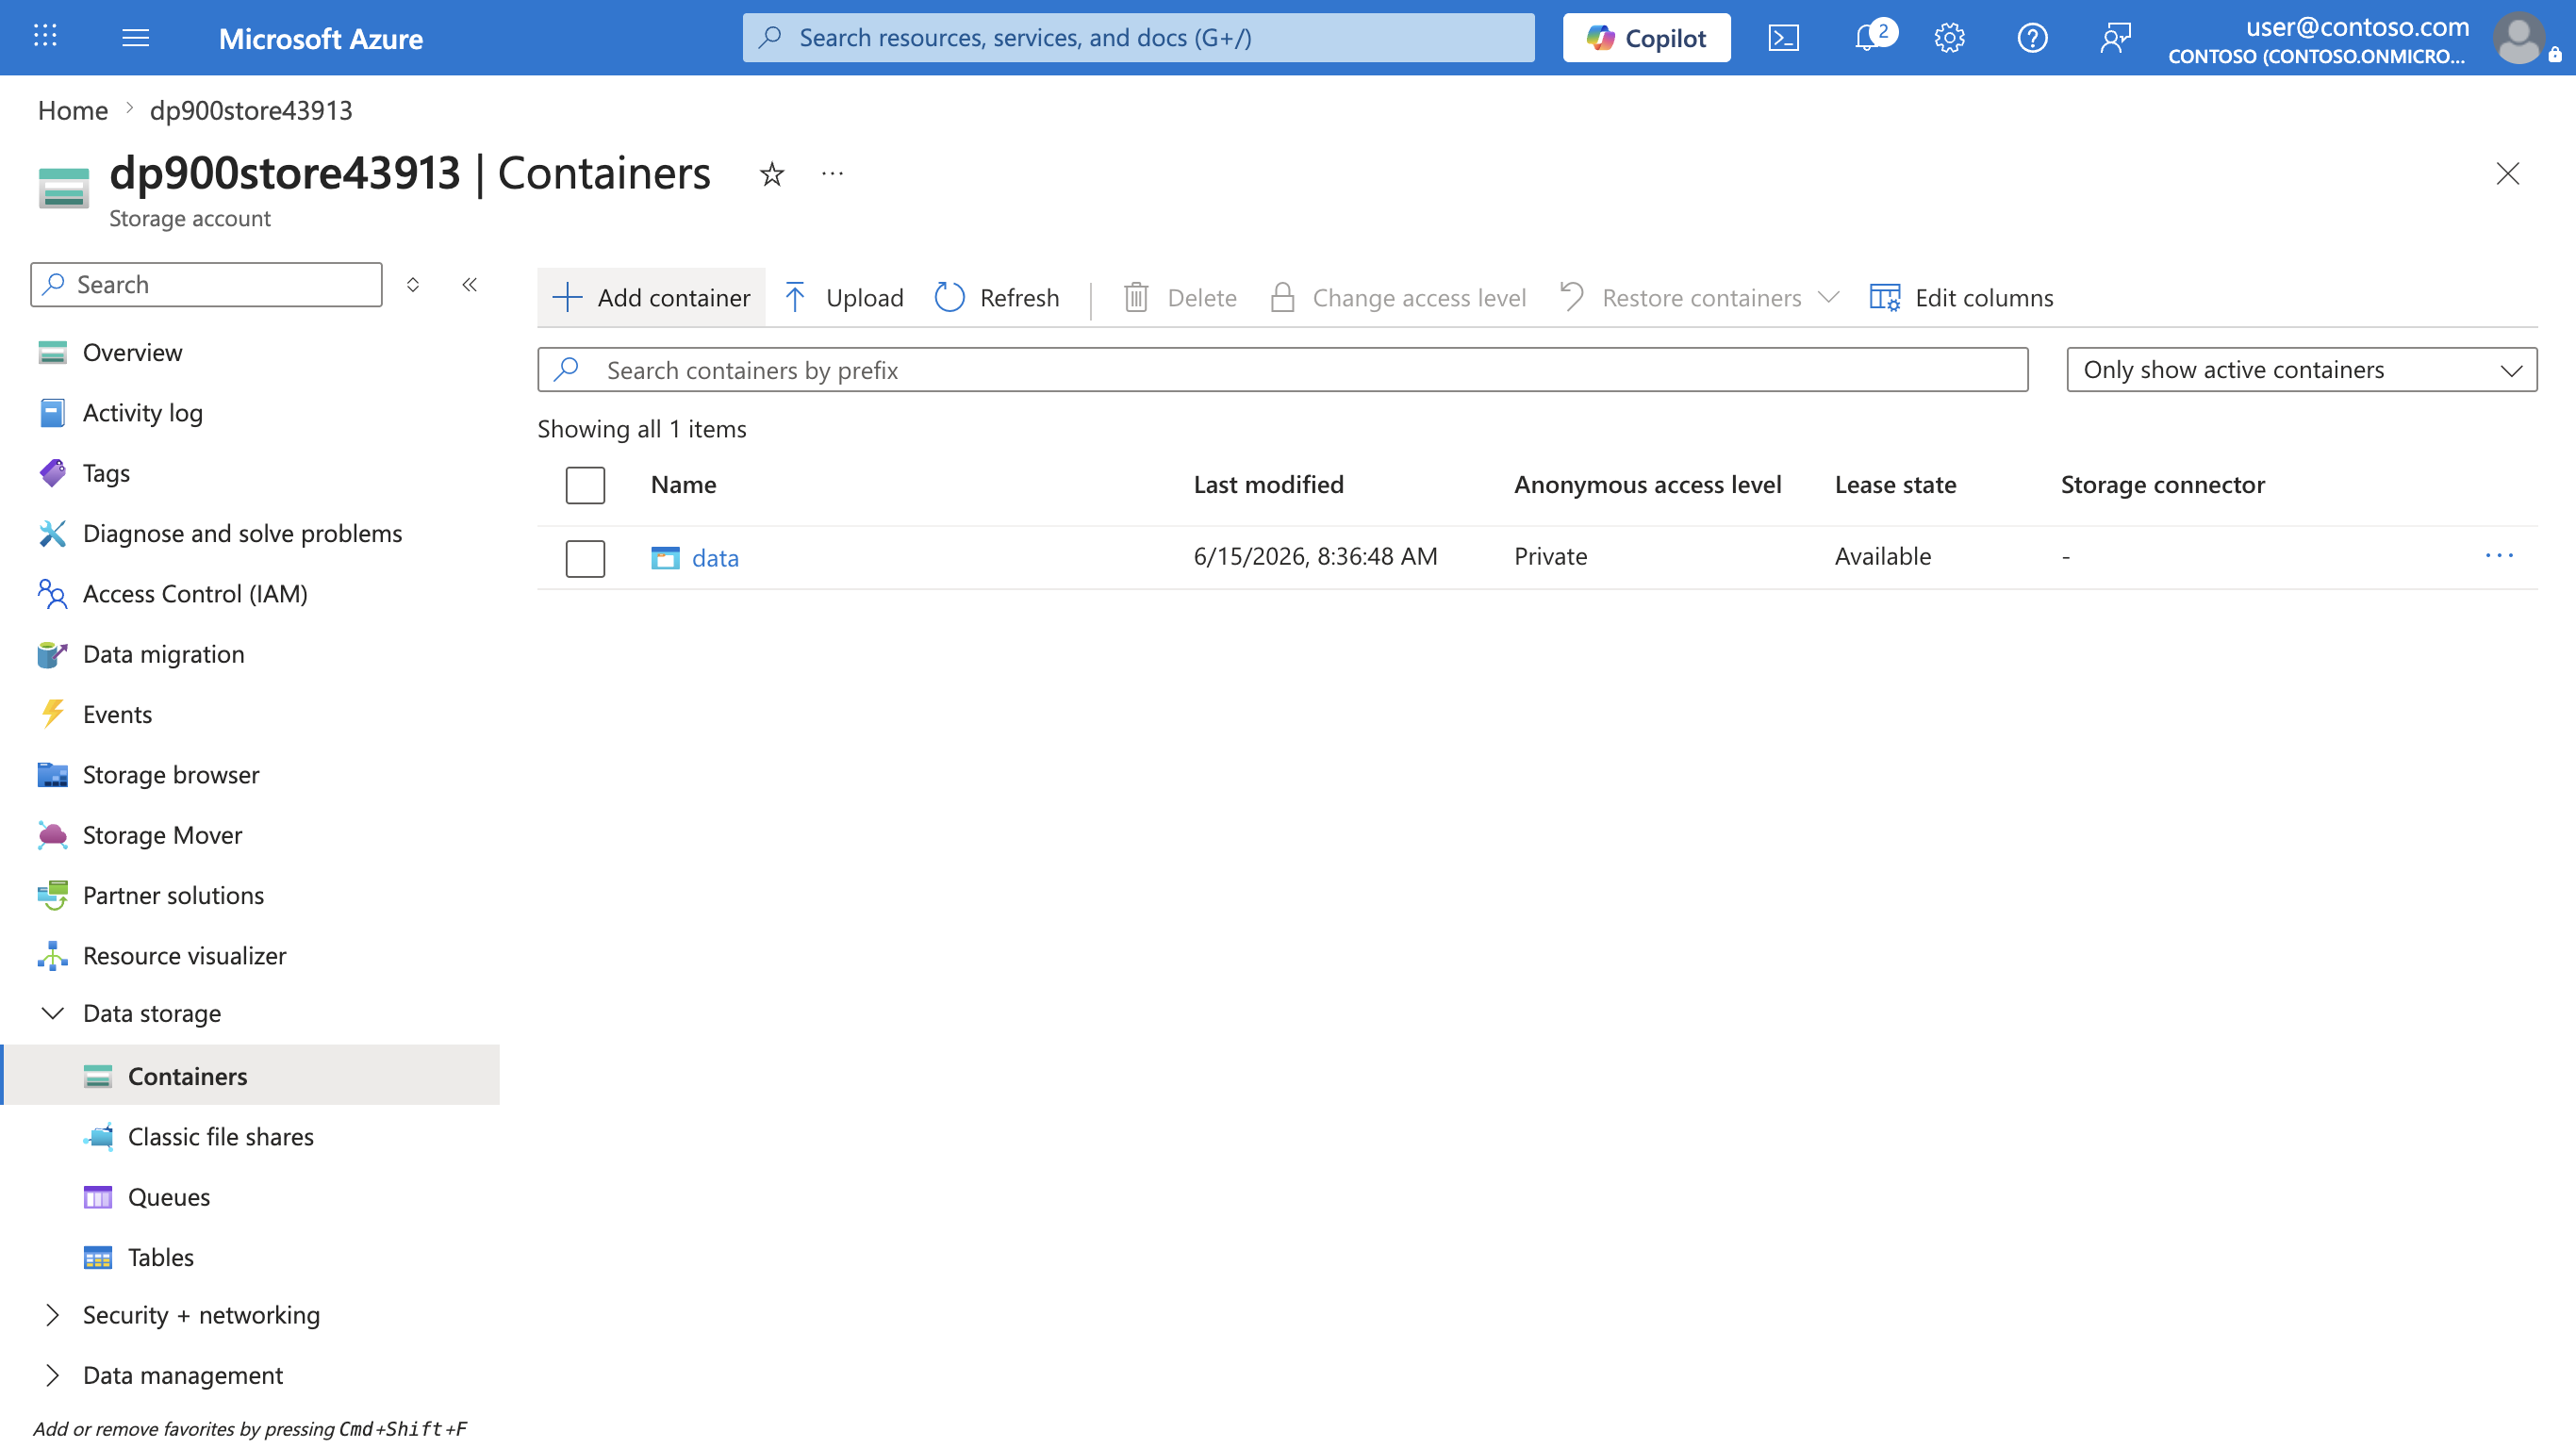
Task: Sort by Name column header
Action: point(683,485)
